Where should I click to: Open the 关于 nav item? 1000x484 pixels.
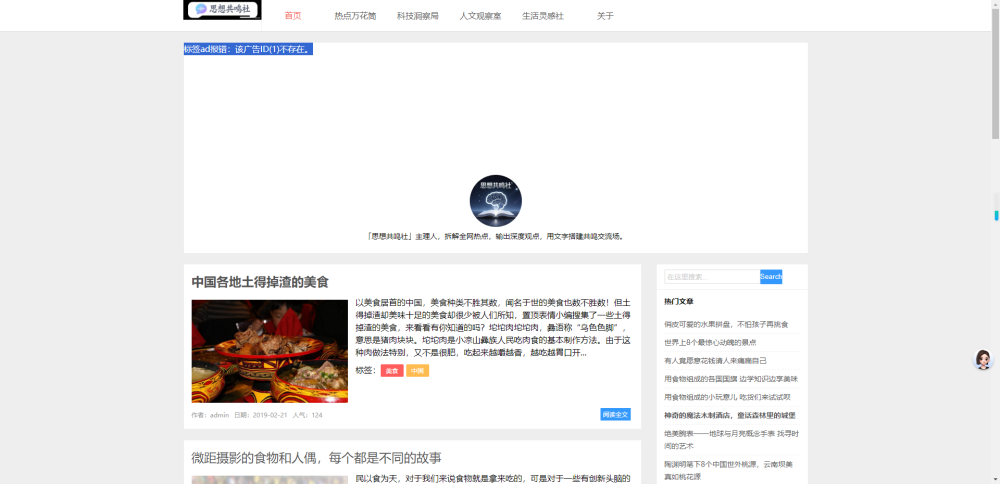[x=605, y=16]
